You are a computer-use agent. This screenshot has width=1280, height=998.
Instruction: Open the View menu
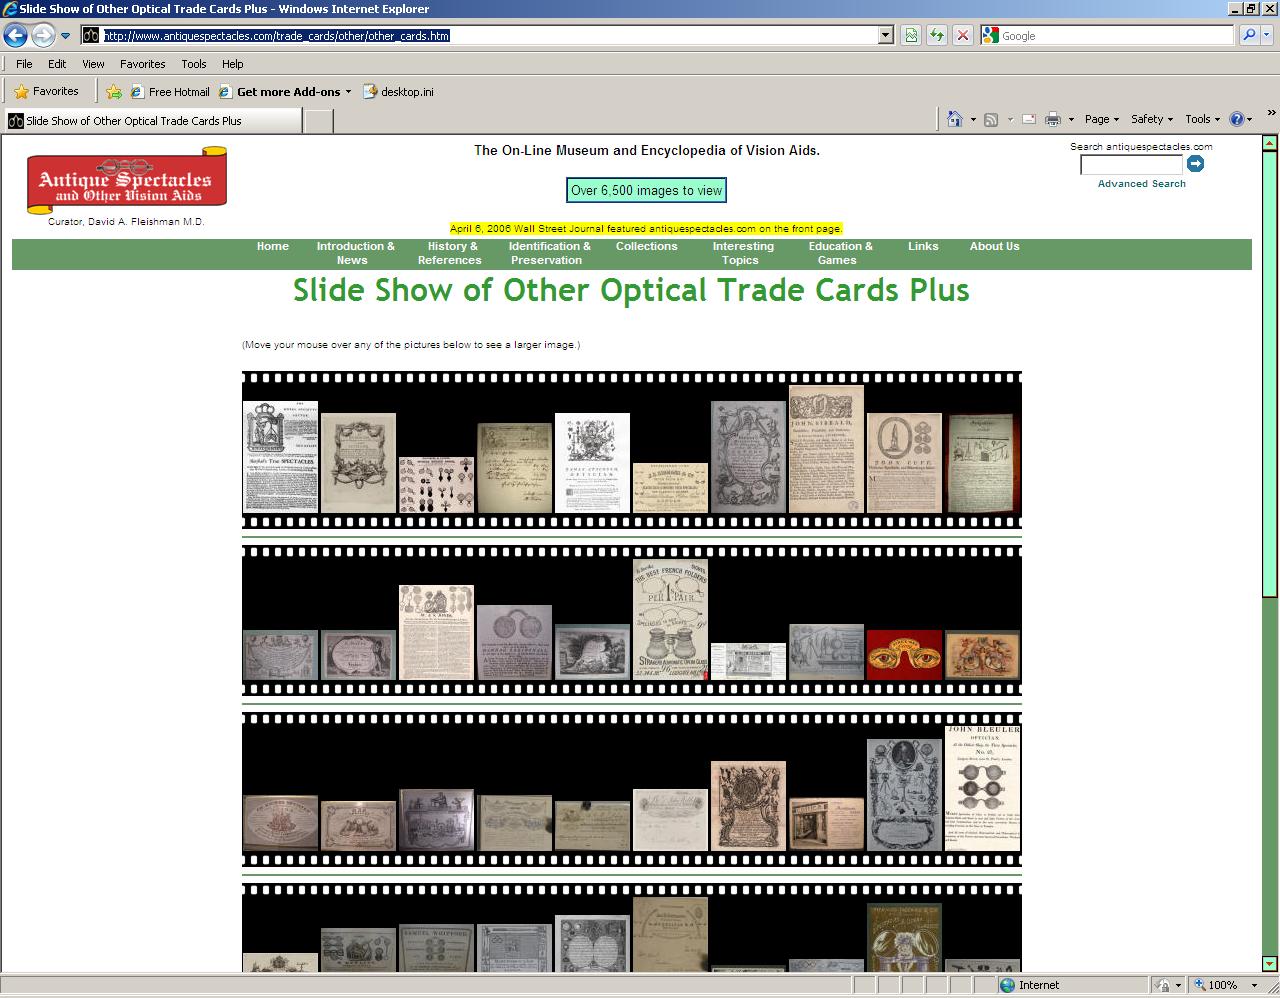click(x=92, y=63)
